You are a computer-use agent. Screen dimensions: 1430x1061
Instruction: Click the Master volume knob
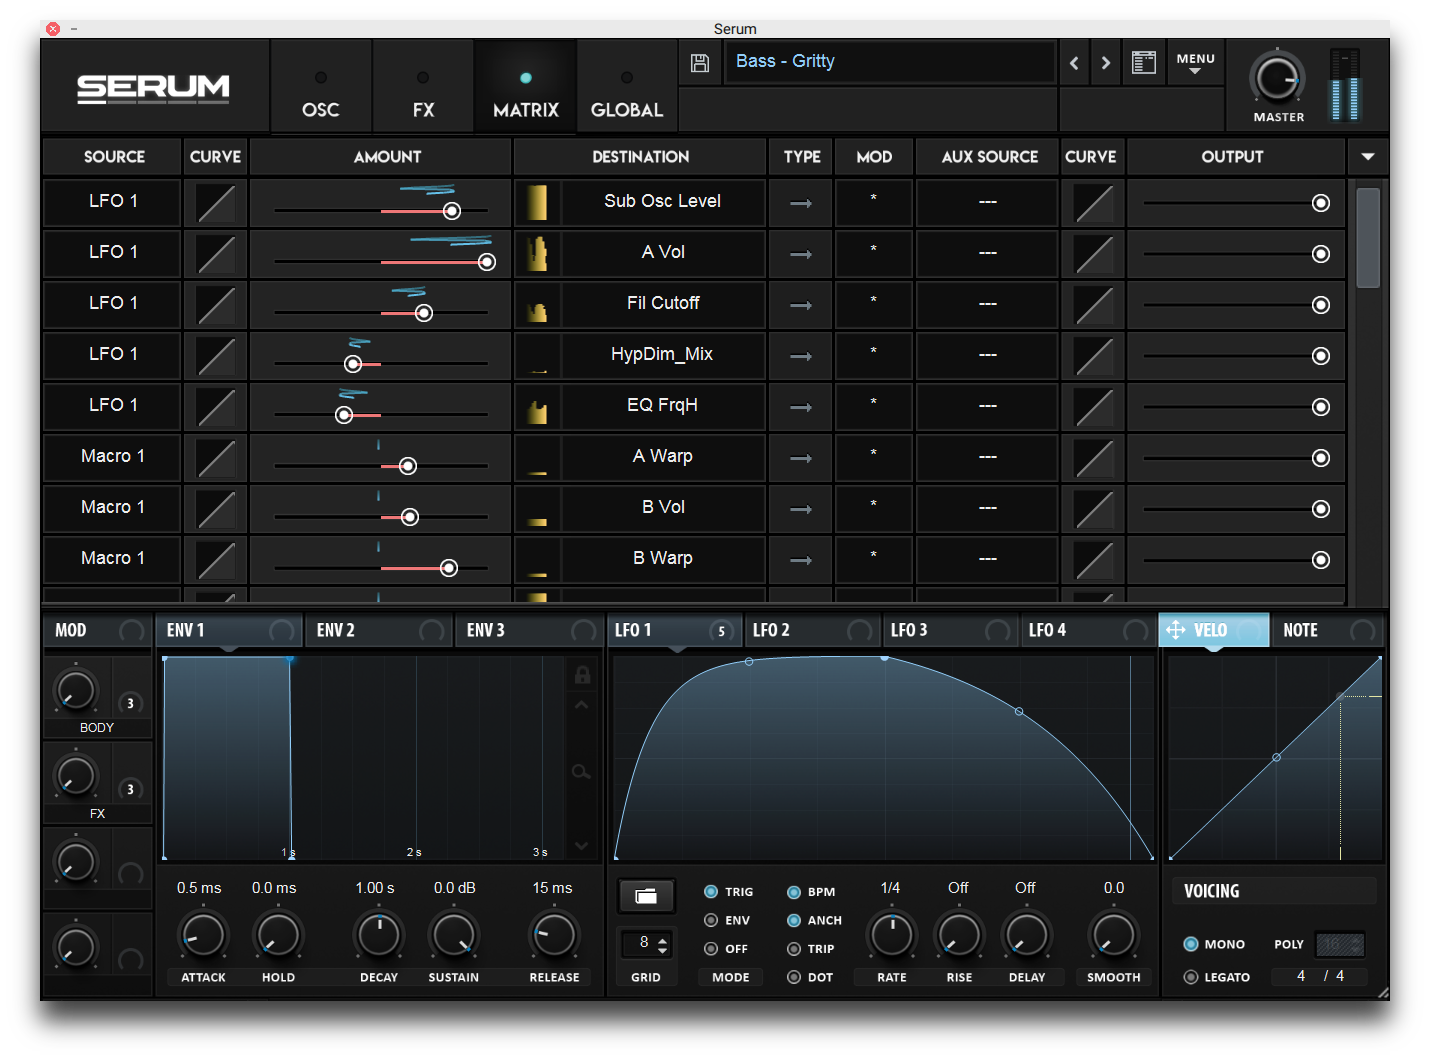1277,78
